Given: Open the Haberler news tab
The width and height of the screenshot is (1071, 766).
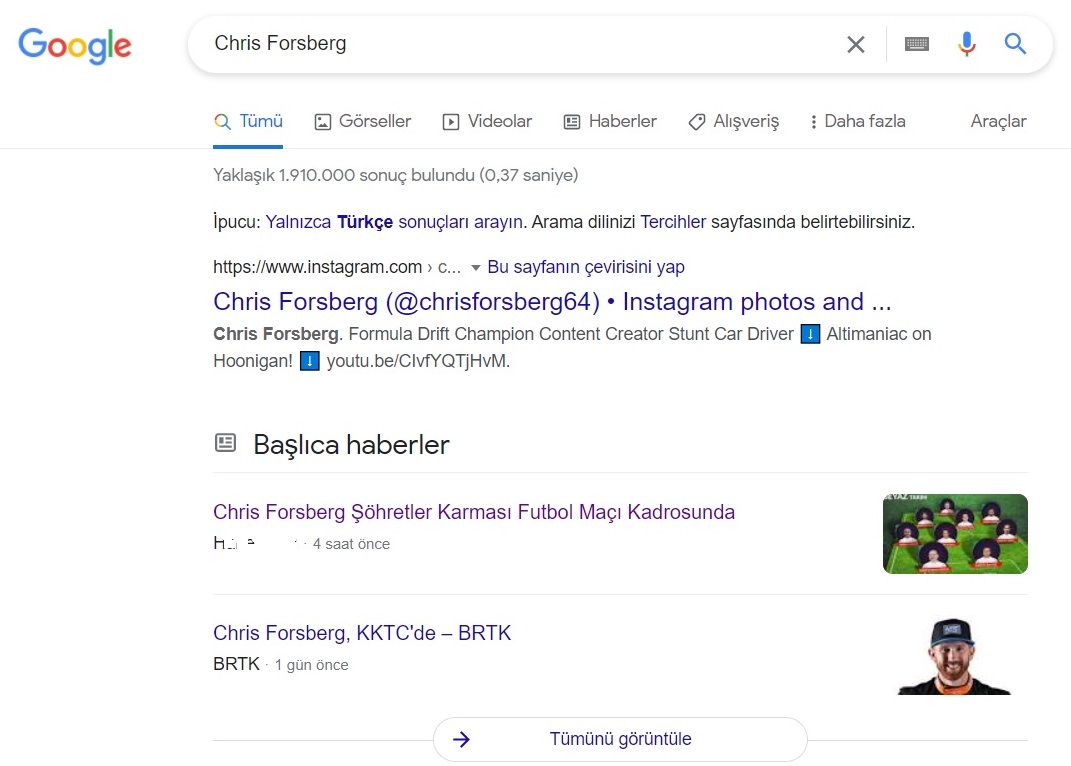Looking at the screenshot, I should coord(610,122).
